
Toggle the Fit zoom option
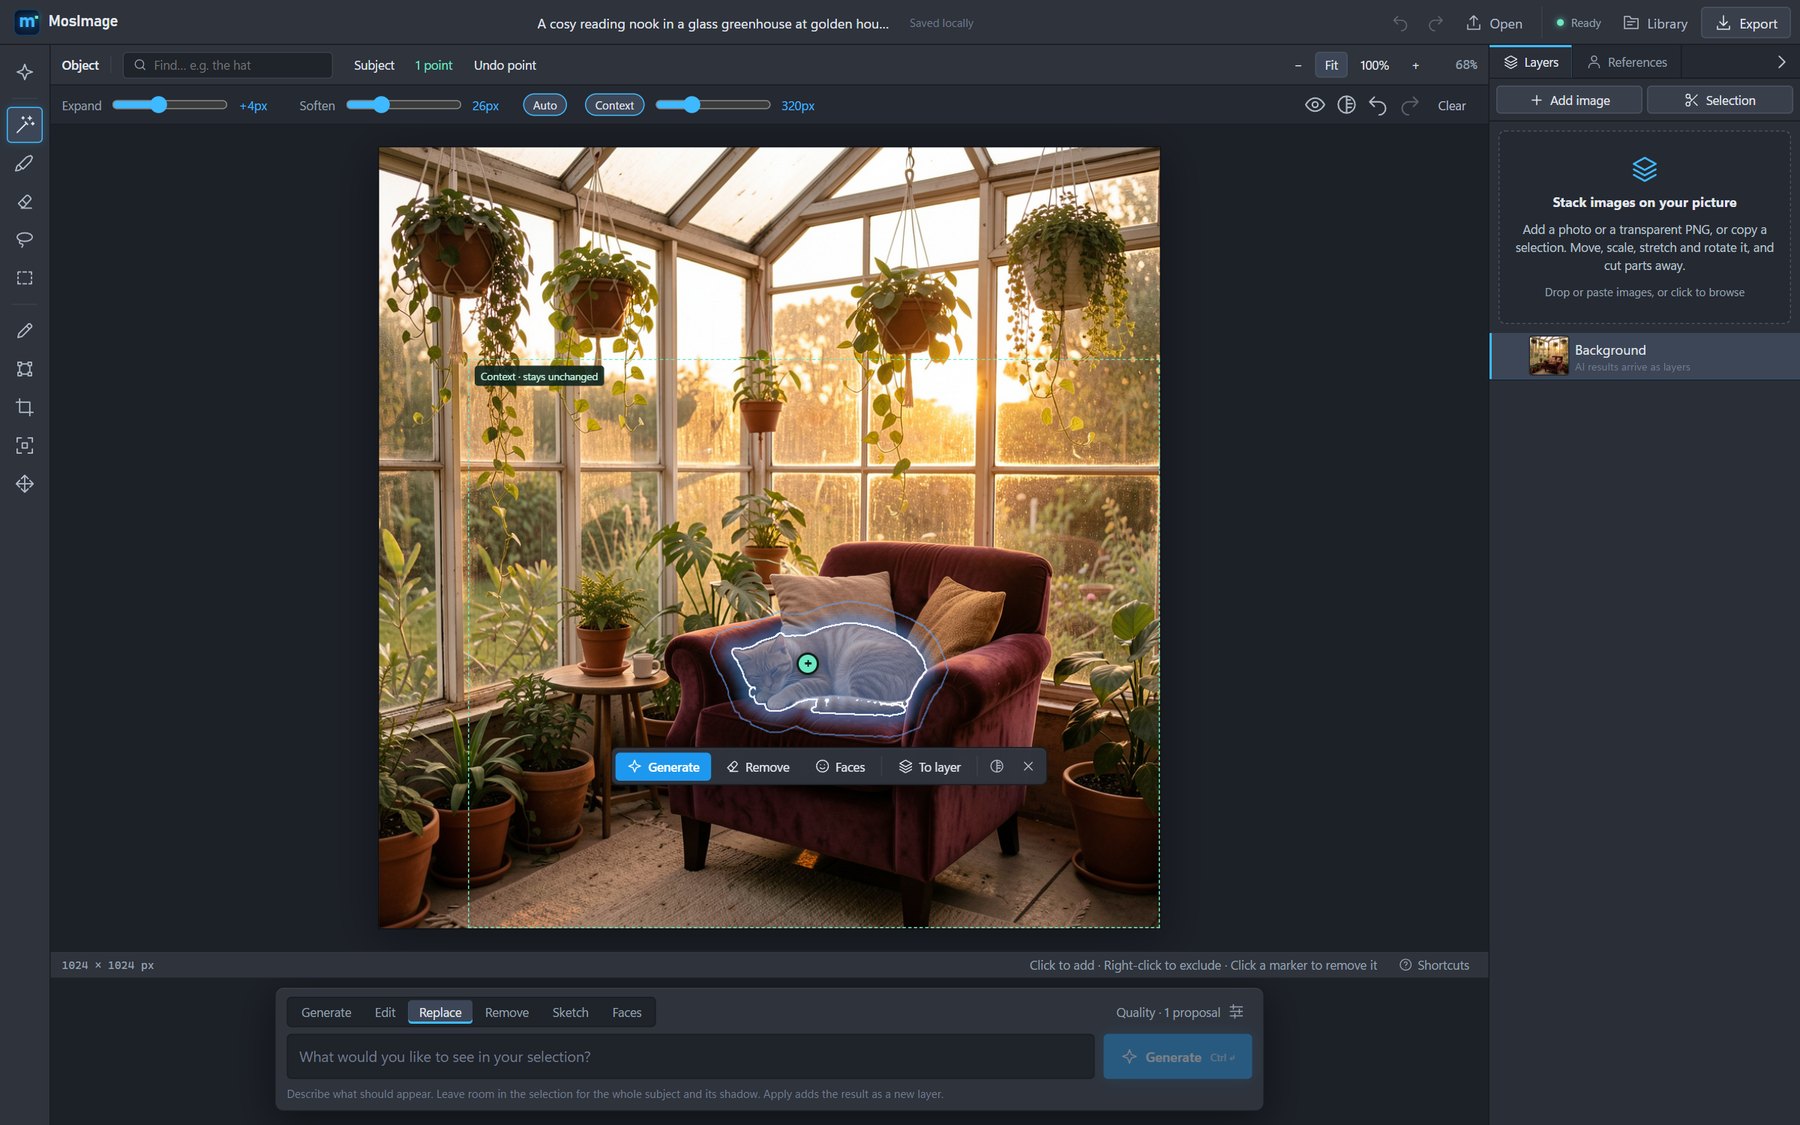[1331, 65]
